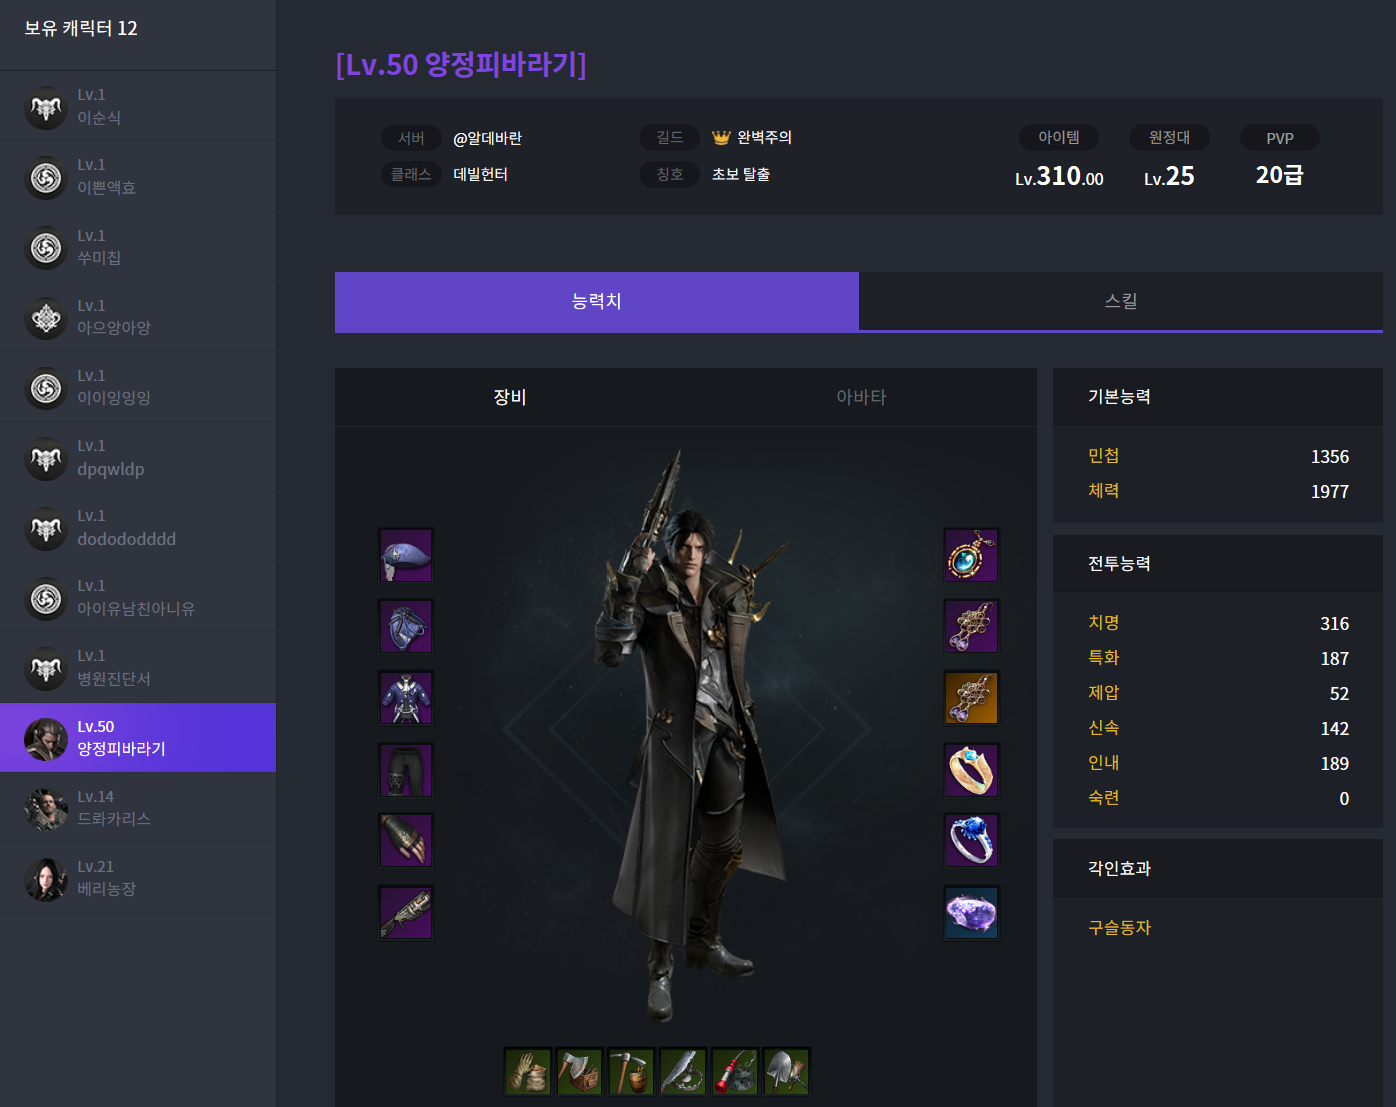
Task: Open the necklace accessory icon
Action: tap(971, 555)
